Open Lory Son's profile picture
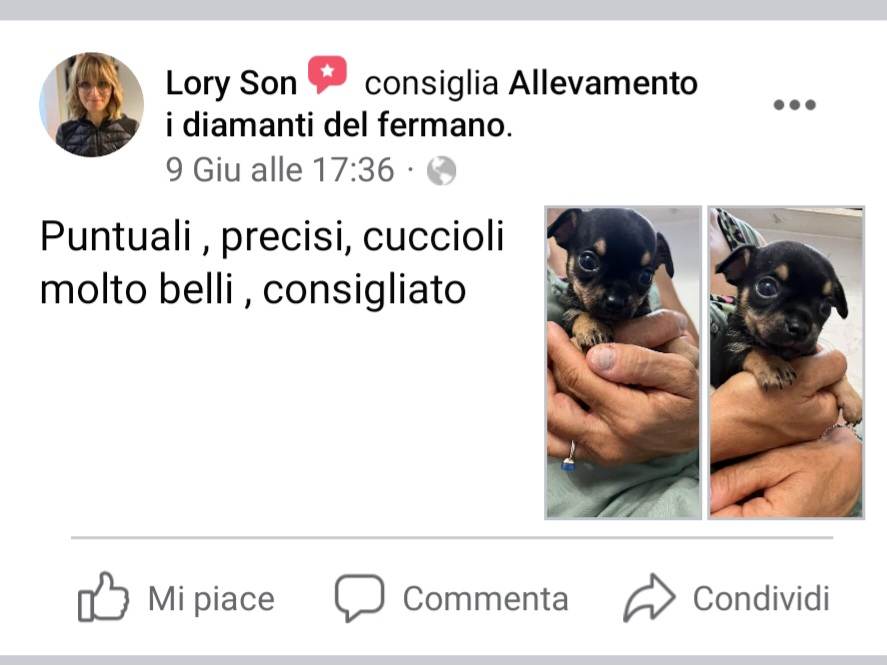 92,105
